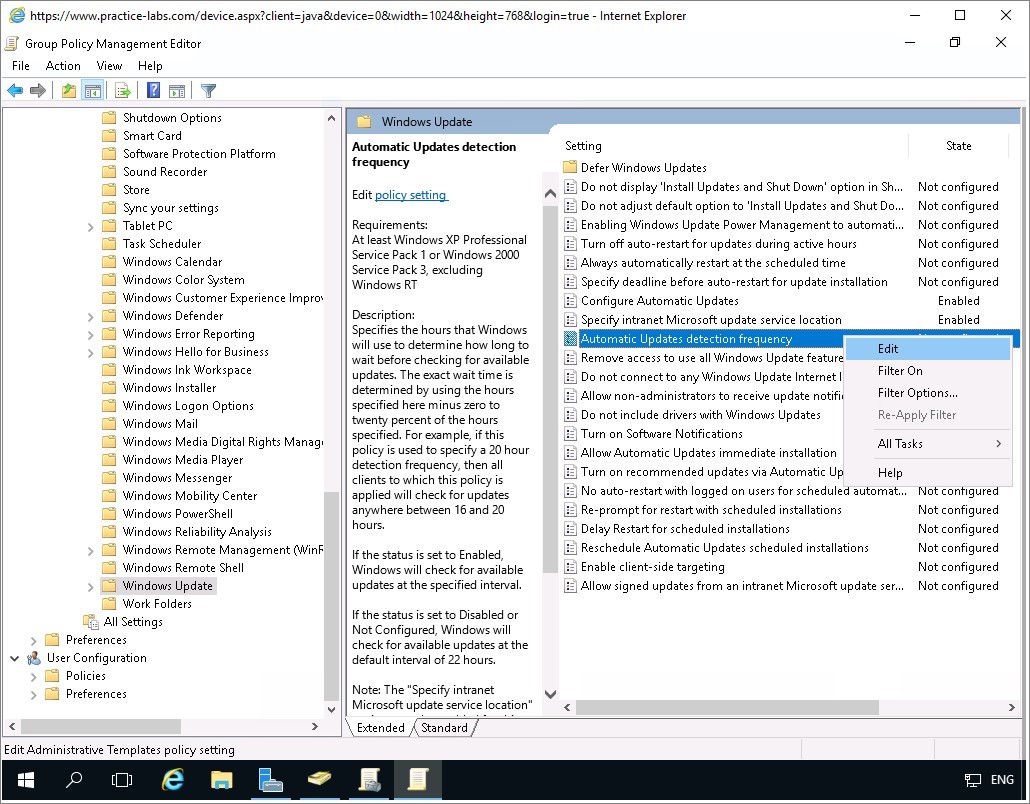Choose Edit from the context menu

coord(888,349)
